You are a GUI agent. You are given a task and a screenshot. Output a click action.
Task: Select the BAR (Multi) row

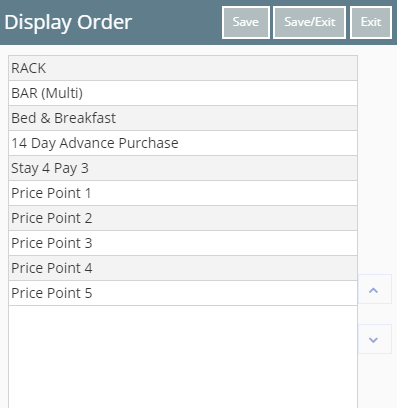click(183, 93)
